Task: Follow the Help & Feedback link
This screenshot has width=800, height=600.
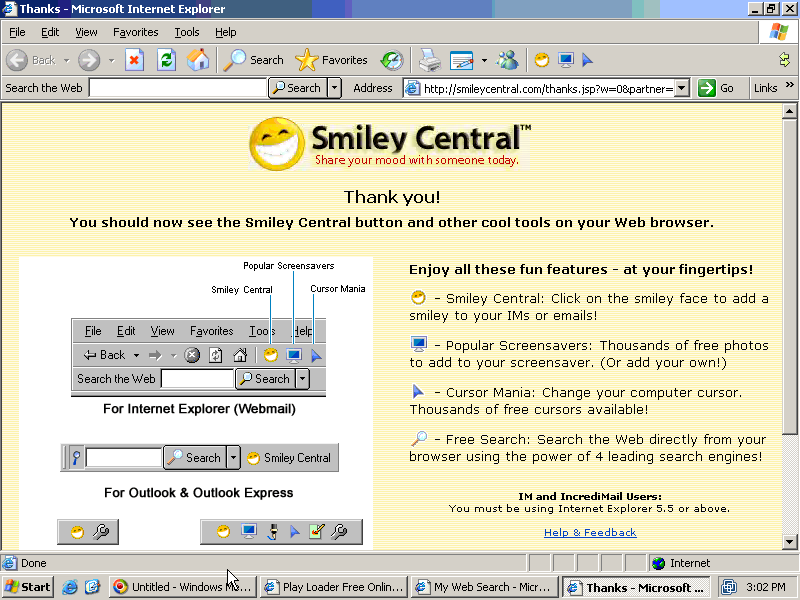Action: [x=590, y=533]
